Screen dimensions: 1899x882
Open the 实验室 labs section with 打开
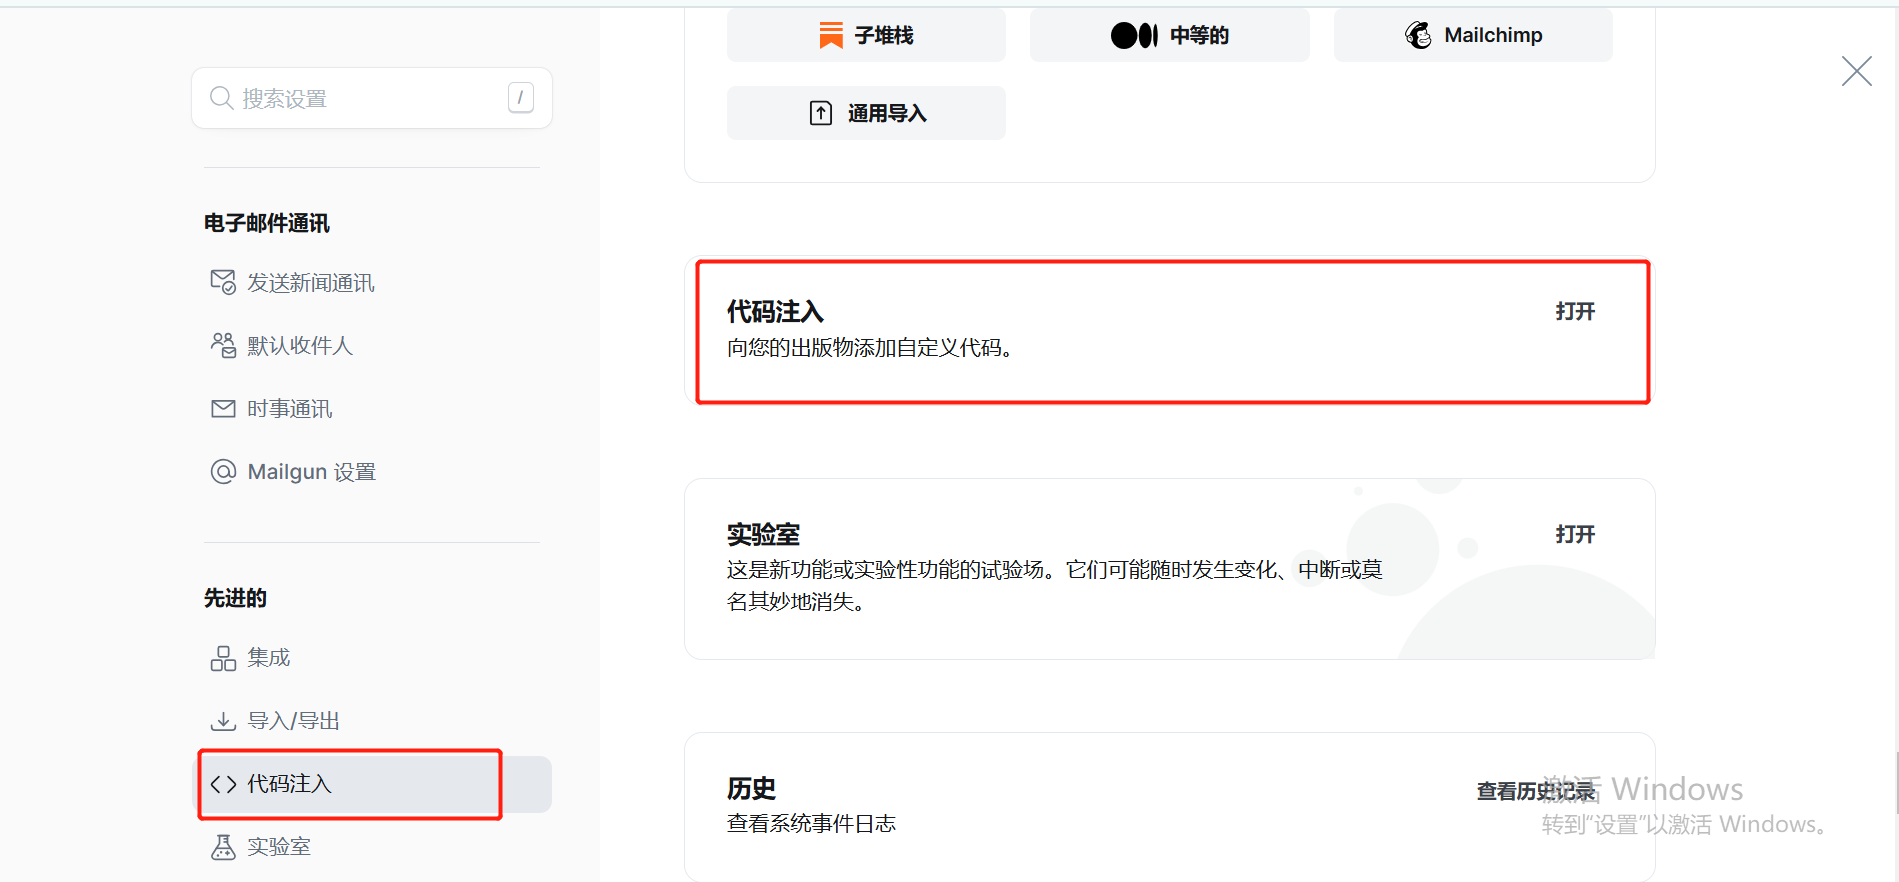(1575, 534)
